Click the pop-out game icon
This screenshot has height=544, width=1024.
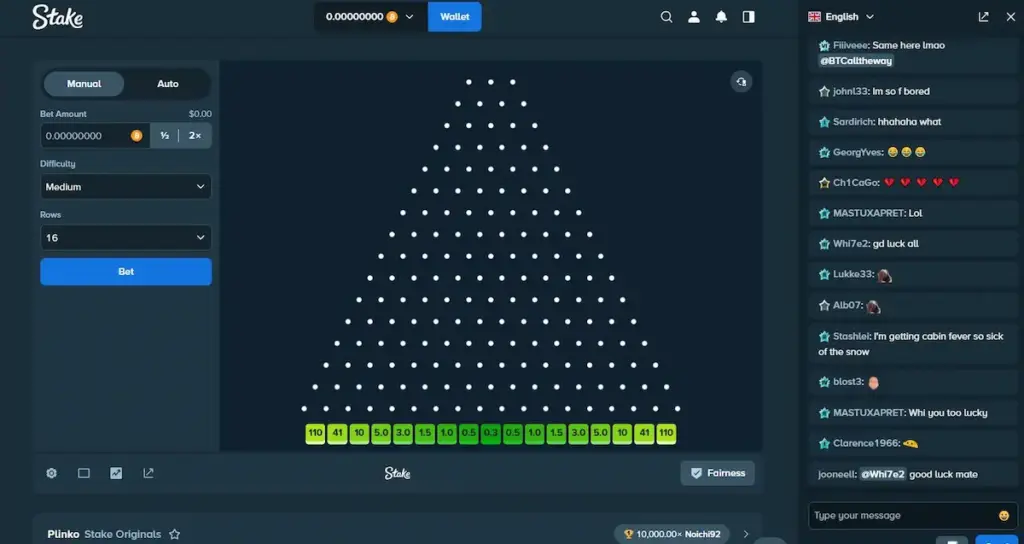[148, 473]
